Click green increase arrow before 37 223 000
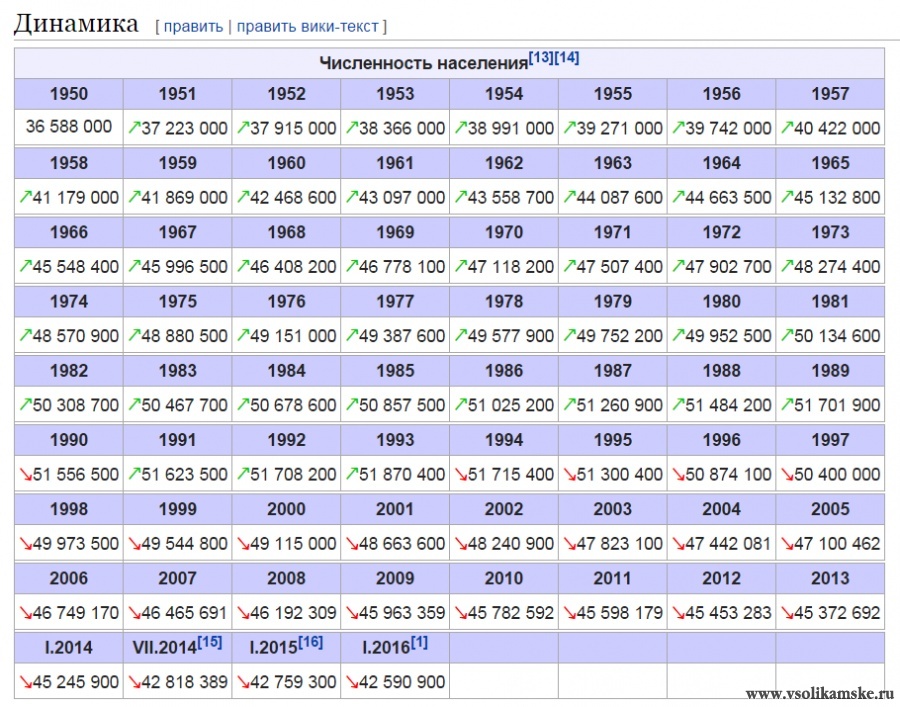The image size is (900, 707). coord(134,128)
